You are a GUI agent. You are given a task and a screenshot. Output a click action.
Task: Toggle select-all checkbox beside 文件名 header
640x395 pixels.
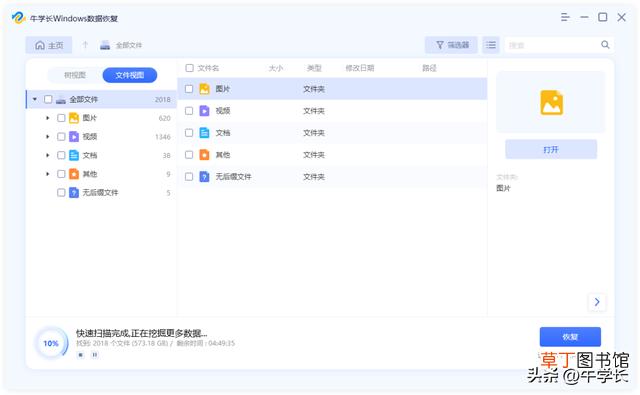tap(189, 68)
